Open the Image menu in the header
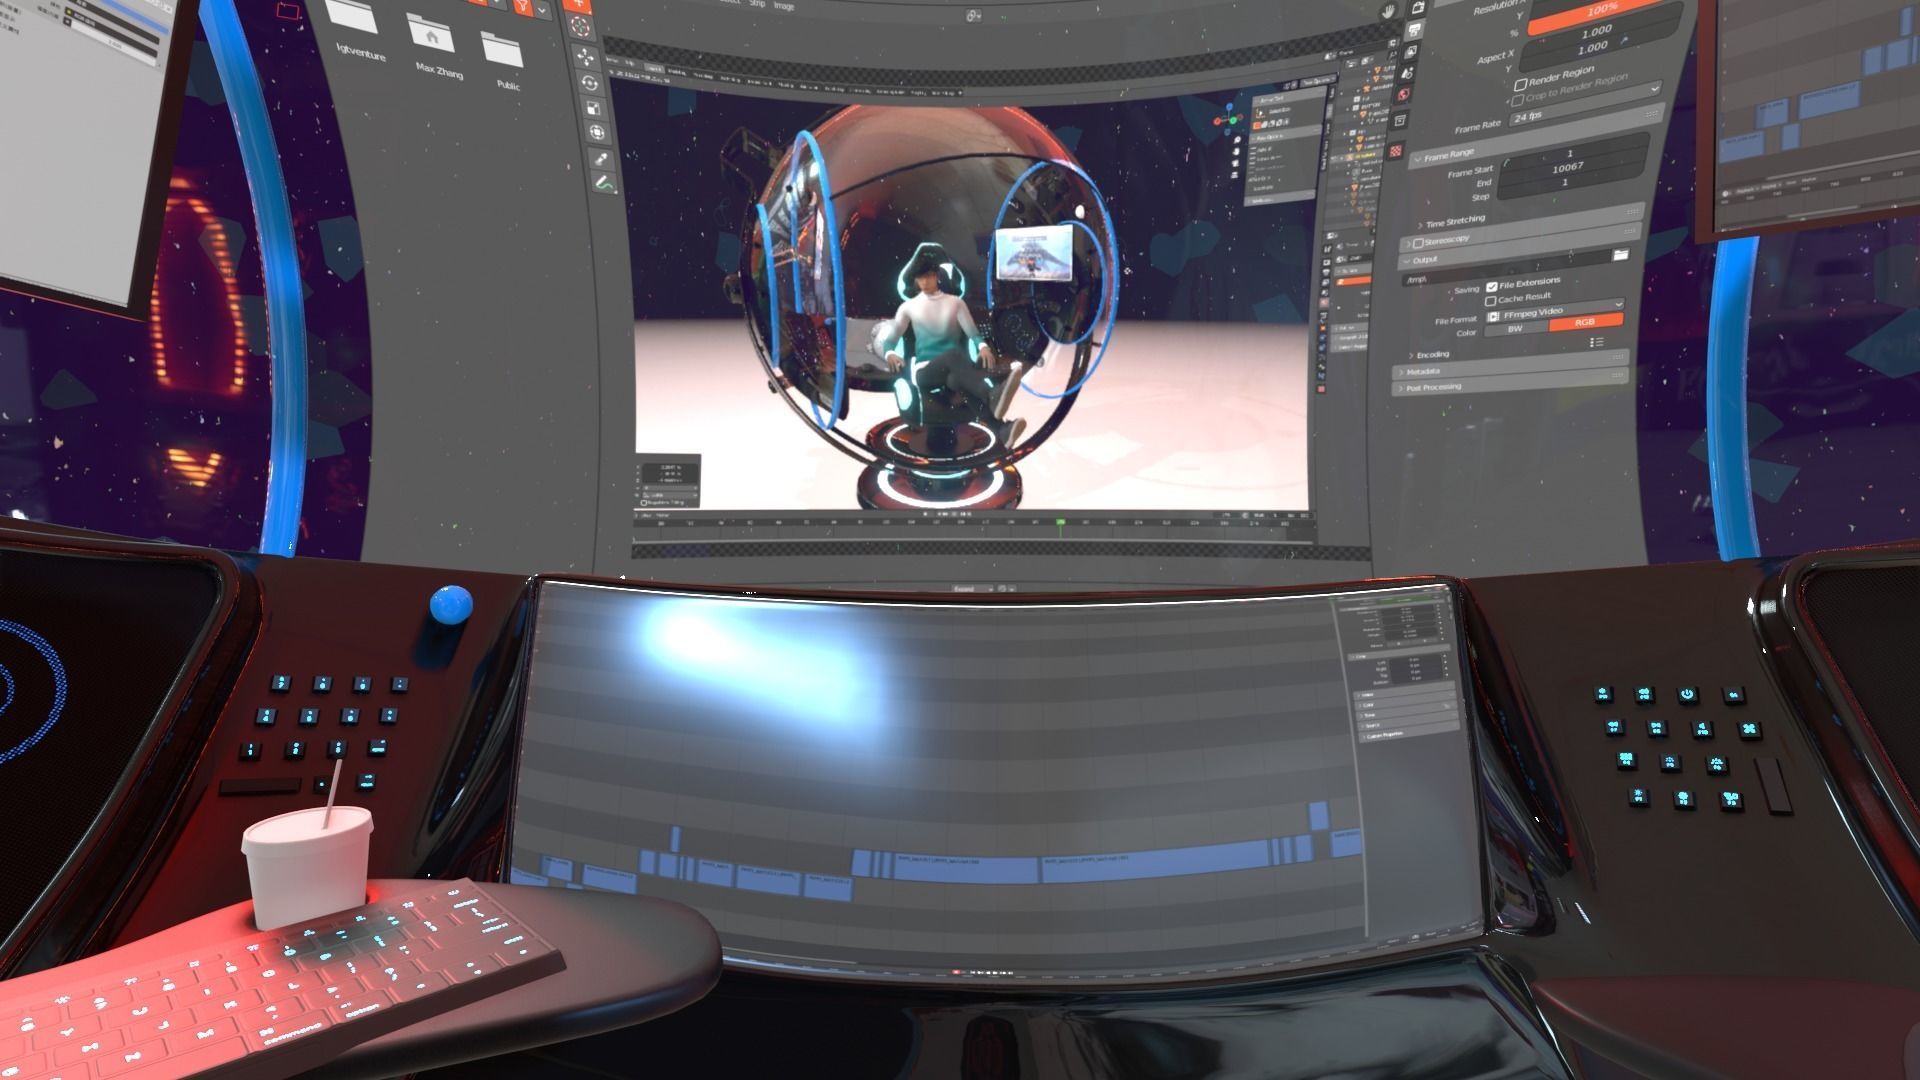This screenshot has width=1920, height=1080. 784,7
